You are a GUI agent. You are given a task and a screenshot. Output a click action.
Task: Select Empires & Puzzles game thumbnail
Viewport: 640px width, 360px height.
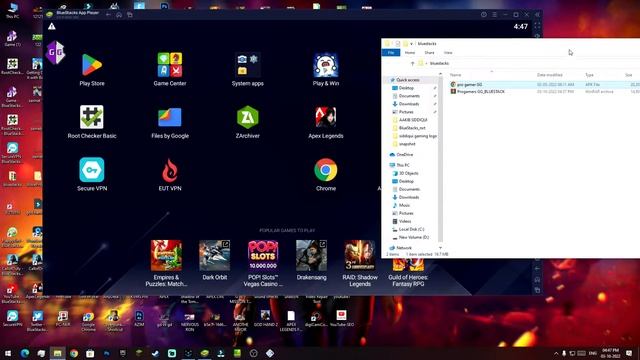click(166, 256)
